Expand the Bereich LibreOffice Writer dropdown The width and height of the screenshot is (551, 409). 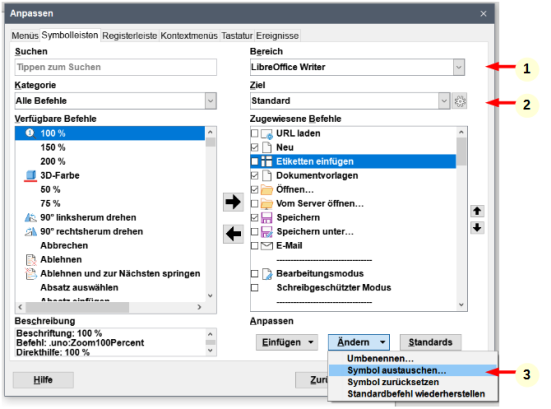458,67
